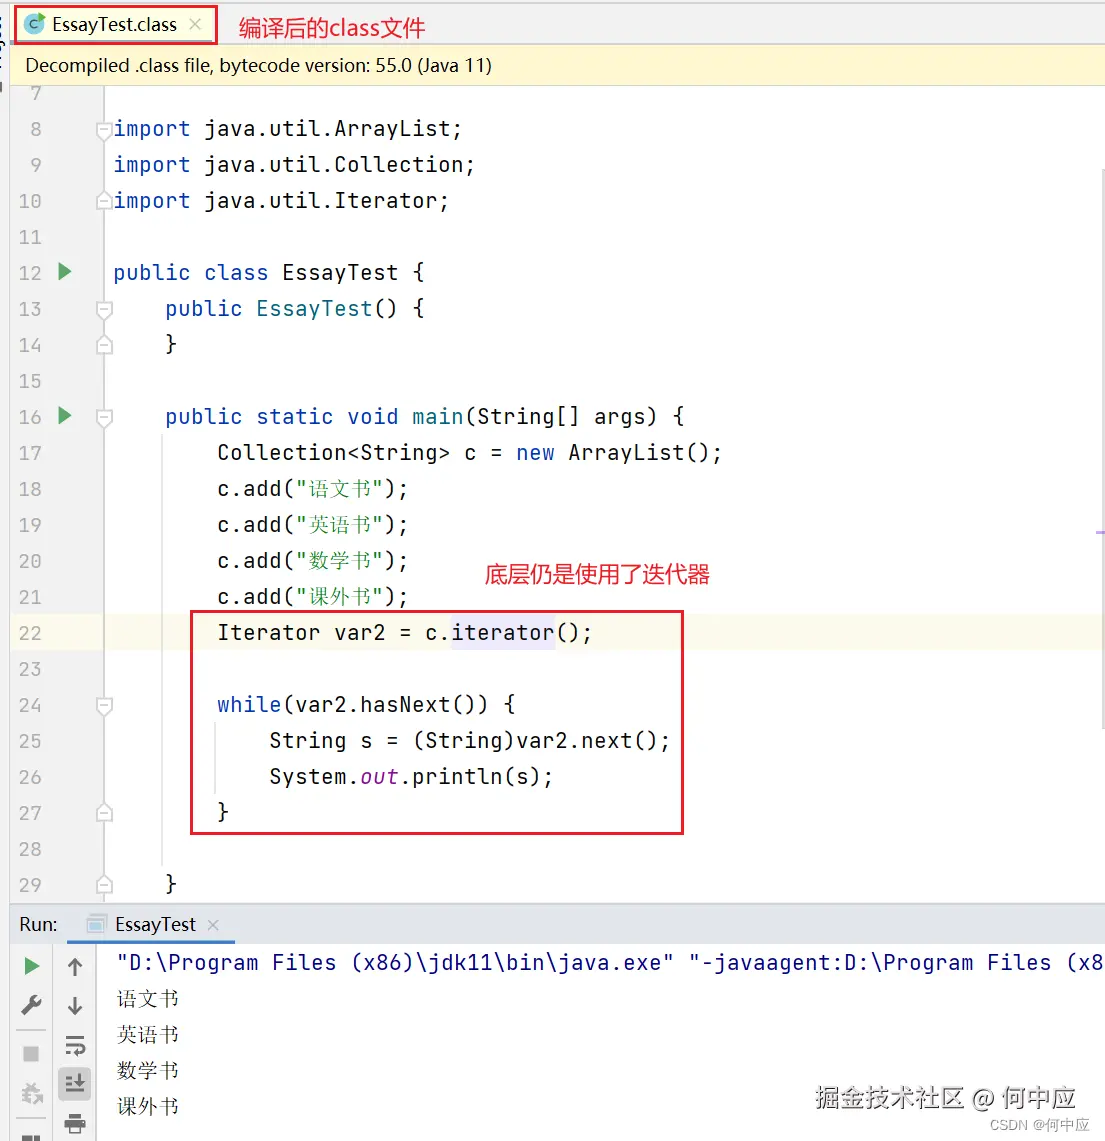This screenshot has width=1105, height=1141.
Task: Collapse the while loop at line 24
Action: click(104, 705)
